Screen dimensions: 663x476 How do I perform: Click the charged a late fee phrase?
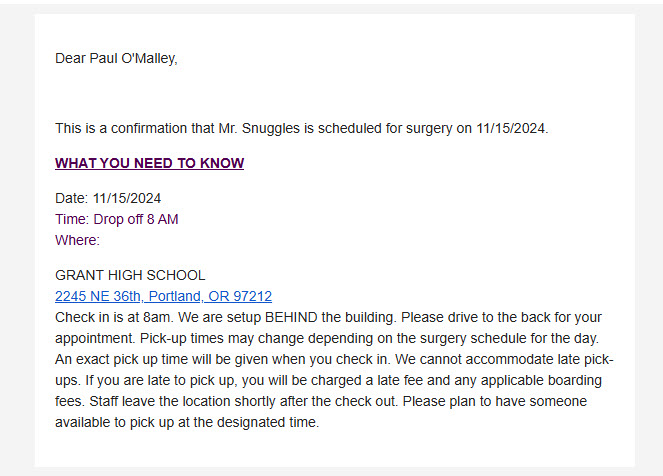[367, 380]
